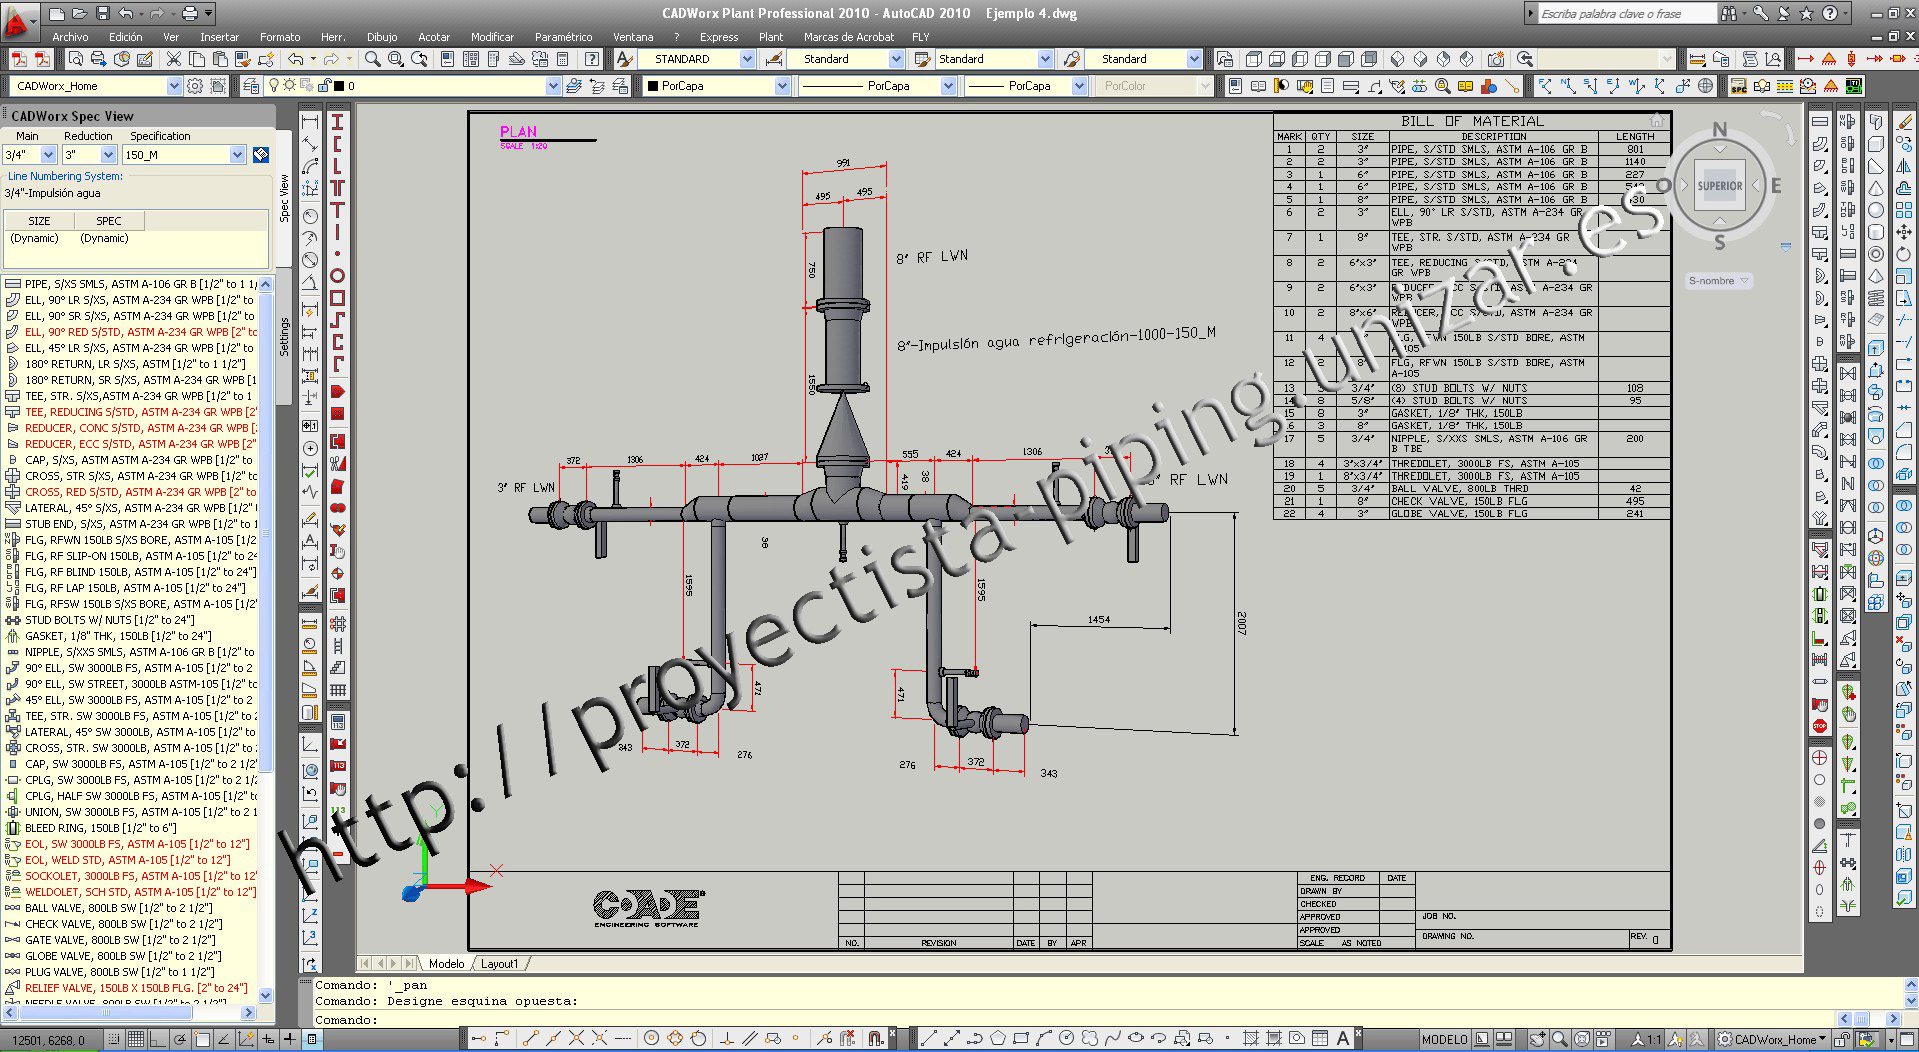The height and width of the screenshot is (1052, 1919).
Task: Open the Plant menu
Action: (x=771, y=37)
